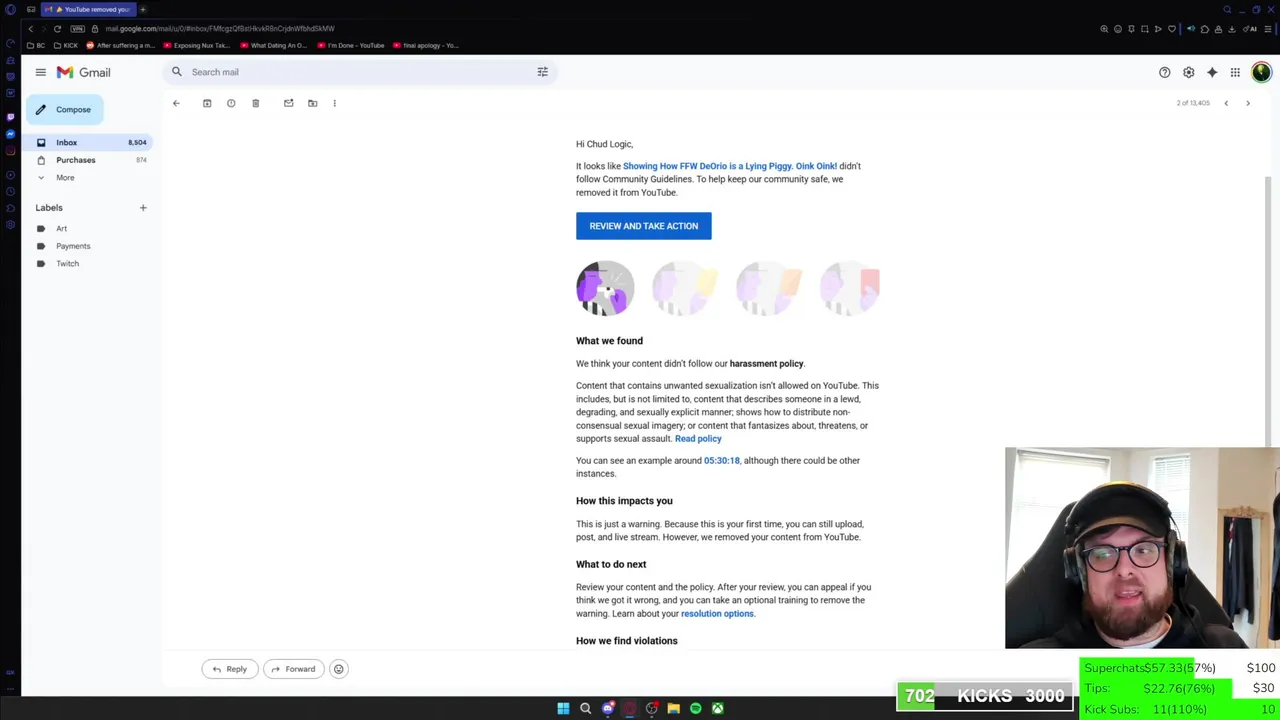The image size is (1280, 720).
Task: Open I'm Done - YouTube bookmark
Action: pyautogui.click(x=351, y=46)
